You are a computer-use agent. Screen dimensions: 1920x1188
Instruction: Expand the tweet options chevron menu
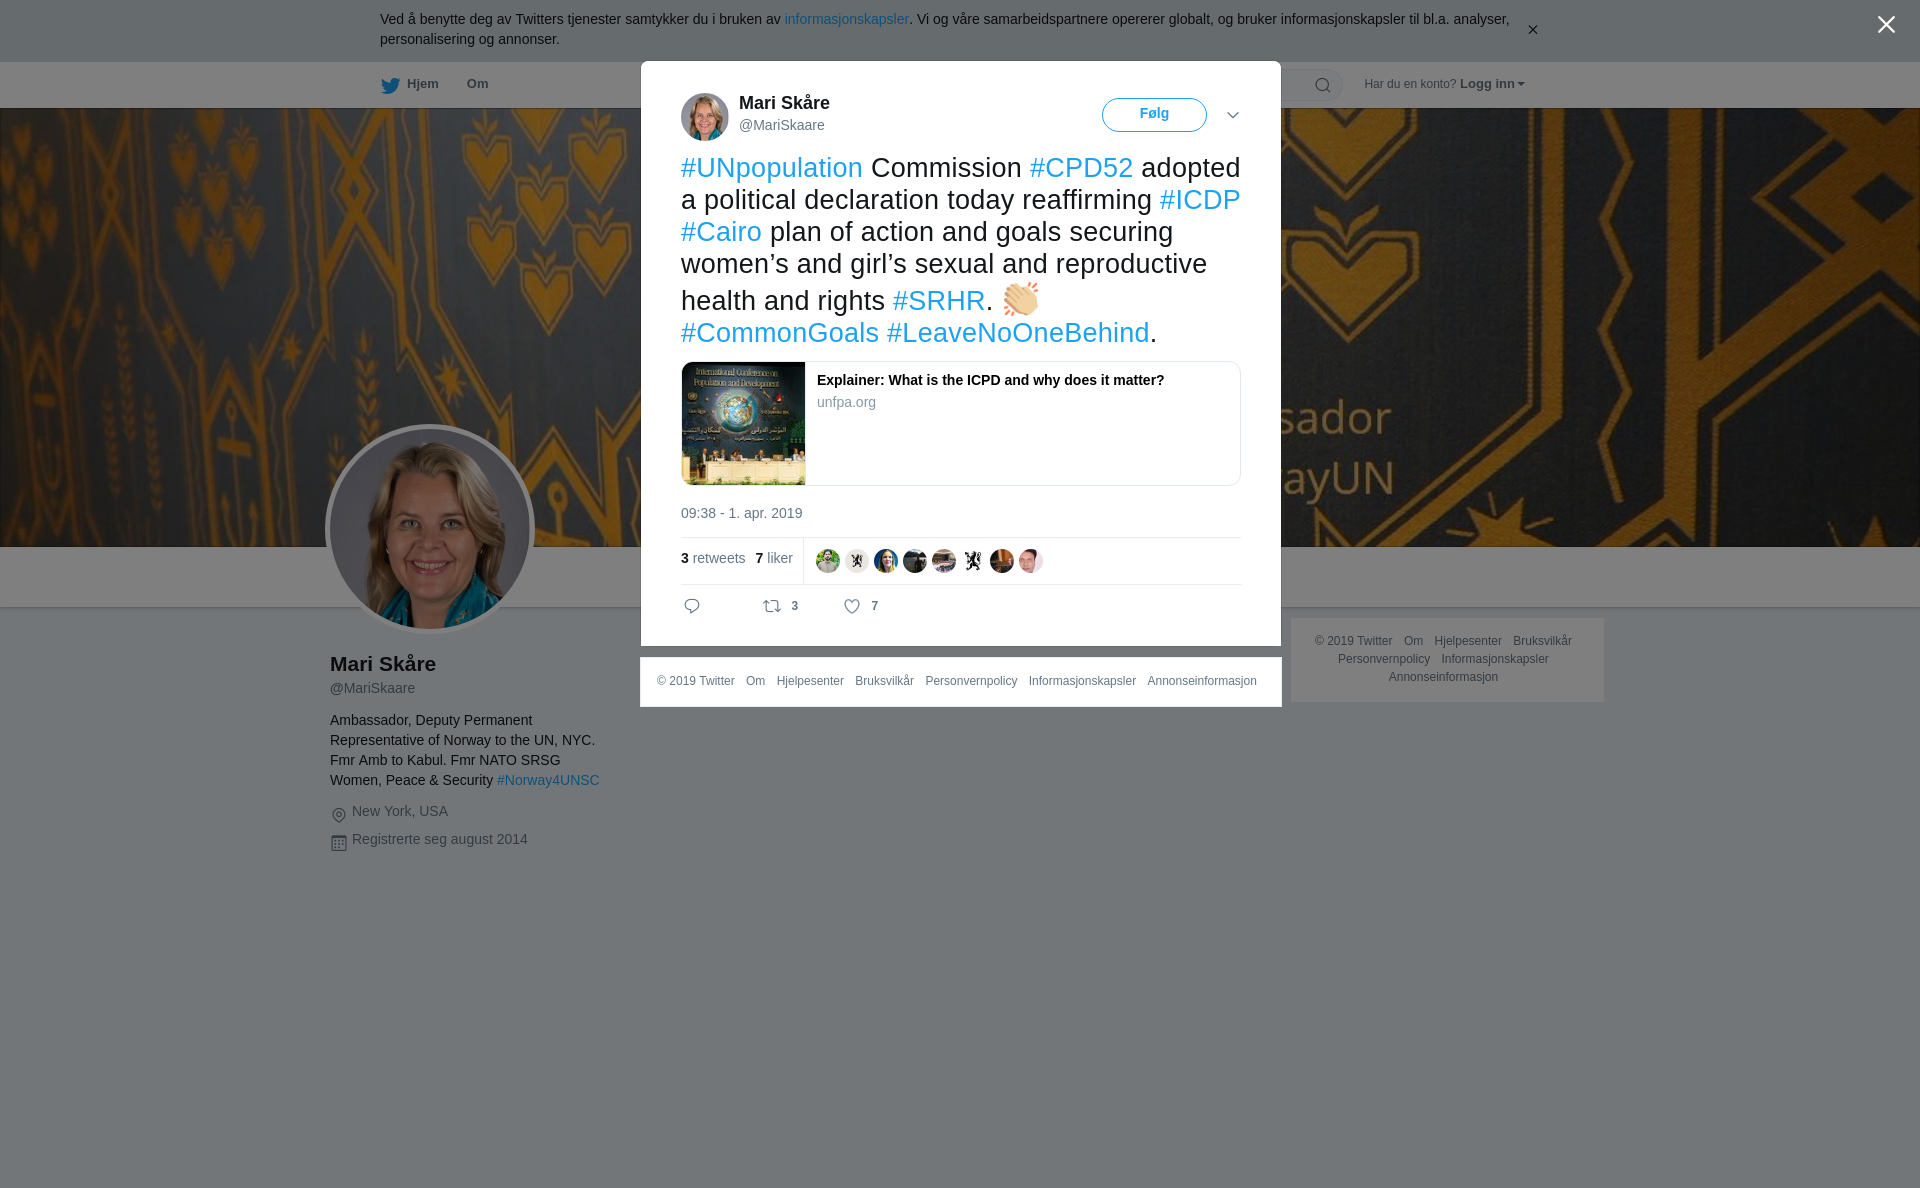click(x=1233, y=115)
